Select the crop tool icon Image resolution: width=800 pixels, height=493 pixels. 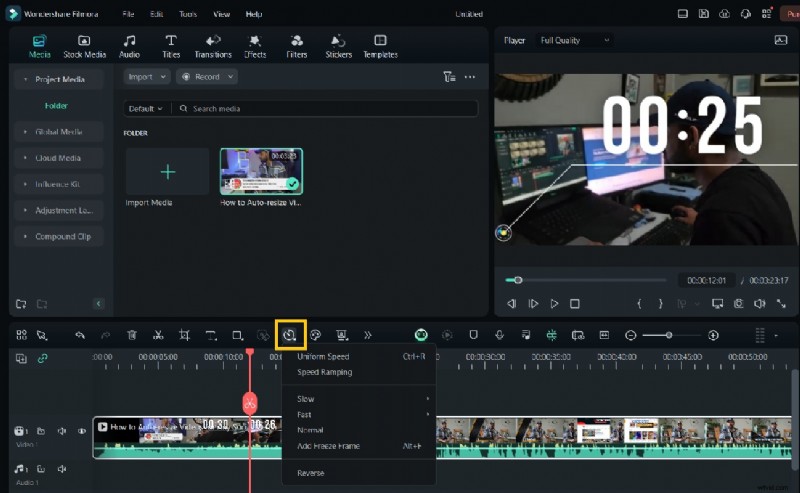pyautogui.click(x=184, y=335)
